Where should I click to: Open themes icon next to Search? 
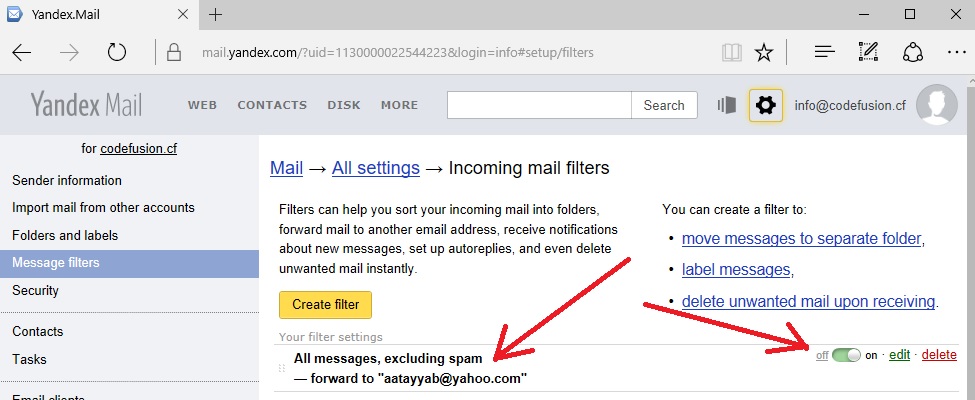pyautogui.click(x=726, y=105)
